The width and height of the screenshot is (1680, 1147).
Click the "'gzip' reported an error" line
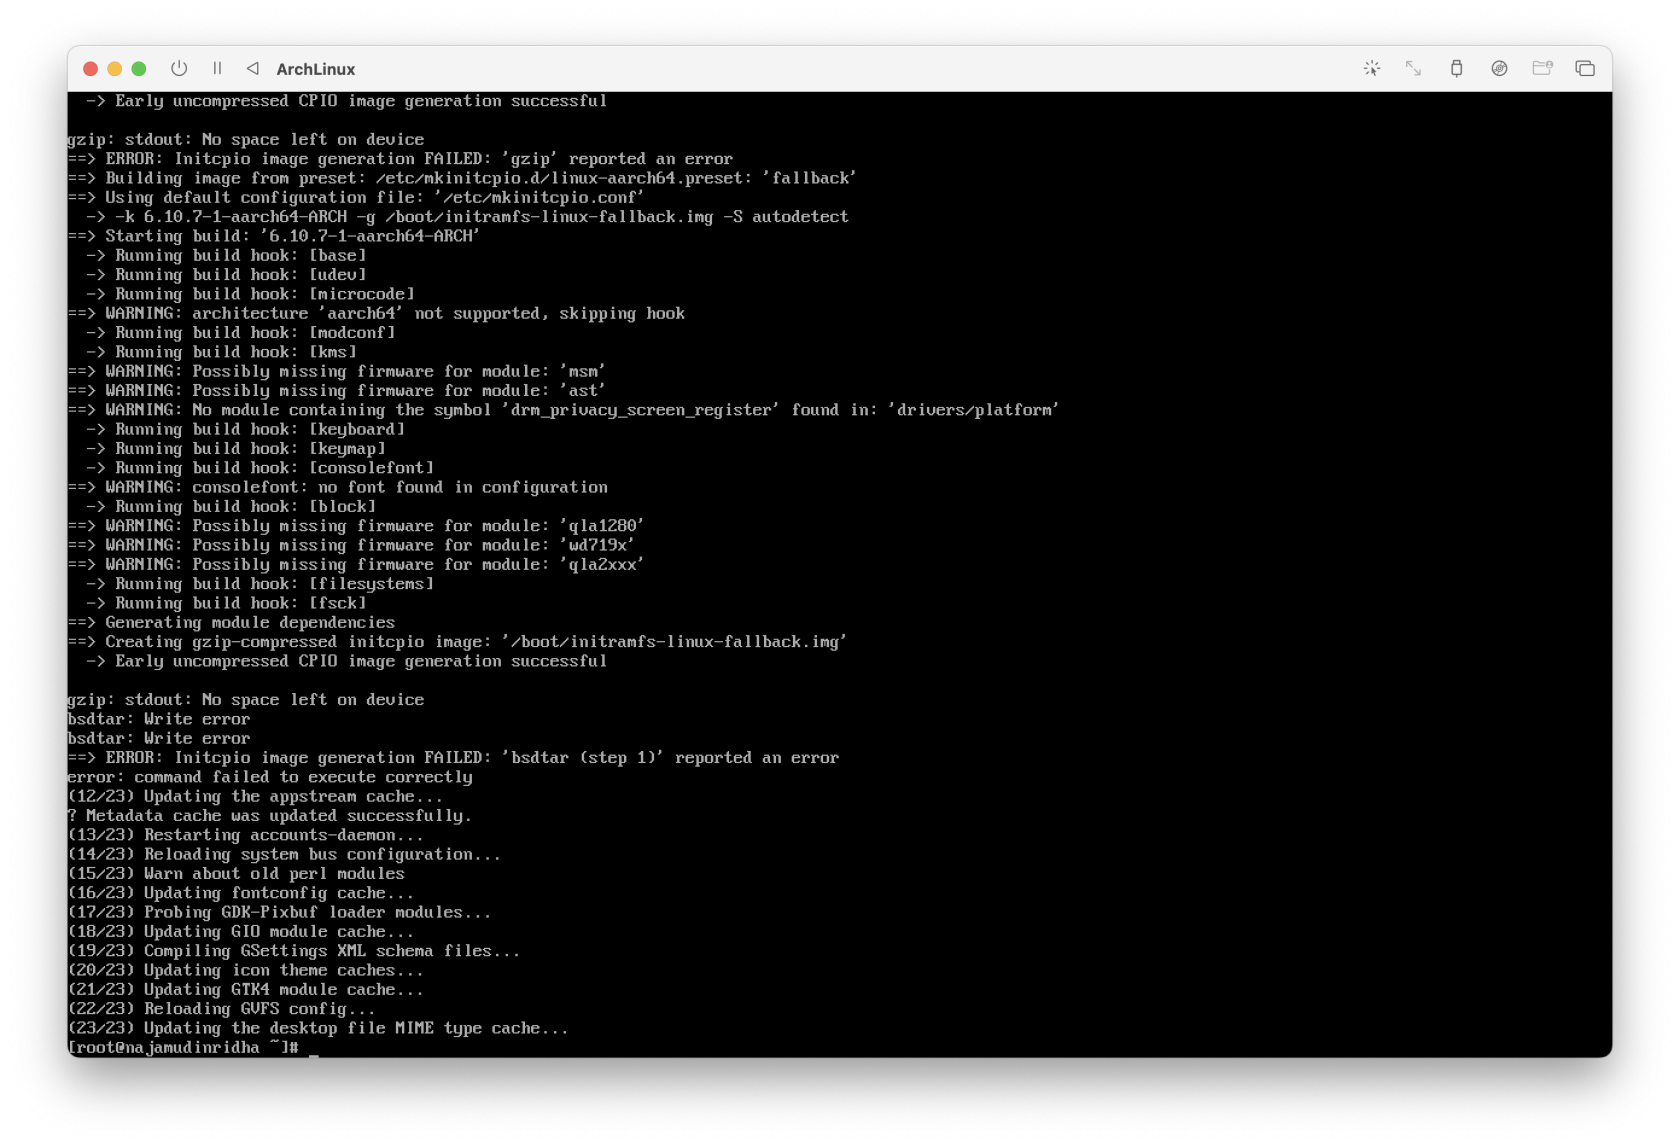coord(401,159)
